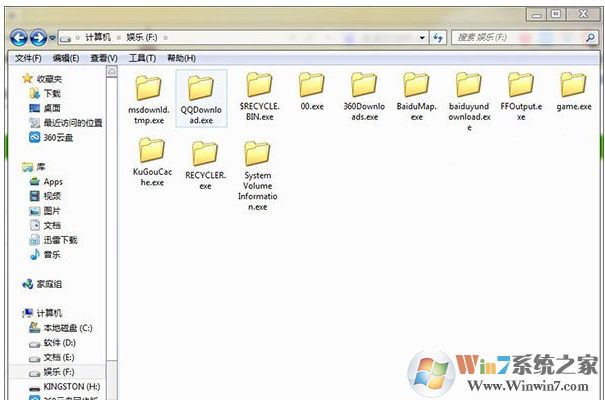The width and height of the screenshot is (605, 400).
Task: Open the 文件(F) menu
Action: pyautogui.click(x=28, y=58)
